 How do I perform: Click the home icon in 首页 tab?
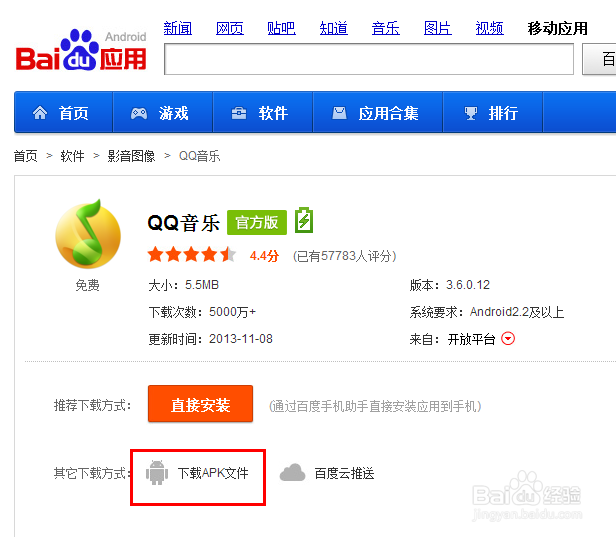[40, 113]
